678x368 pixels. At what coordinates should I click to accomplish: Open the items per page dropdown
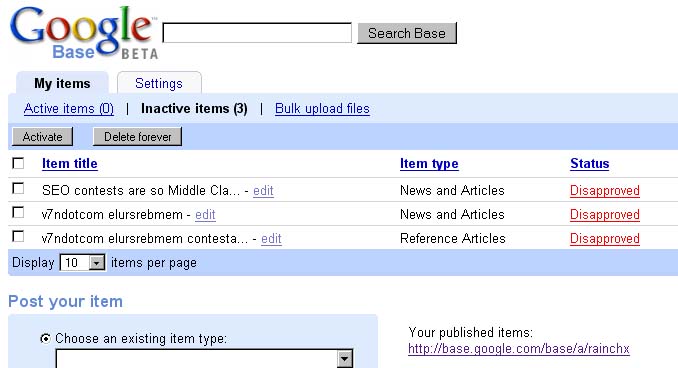pyautogui.click(x=83, y=262)
